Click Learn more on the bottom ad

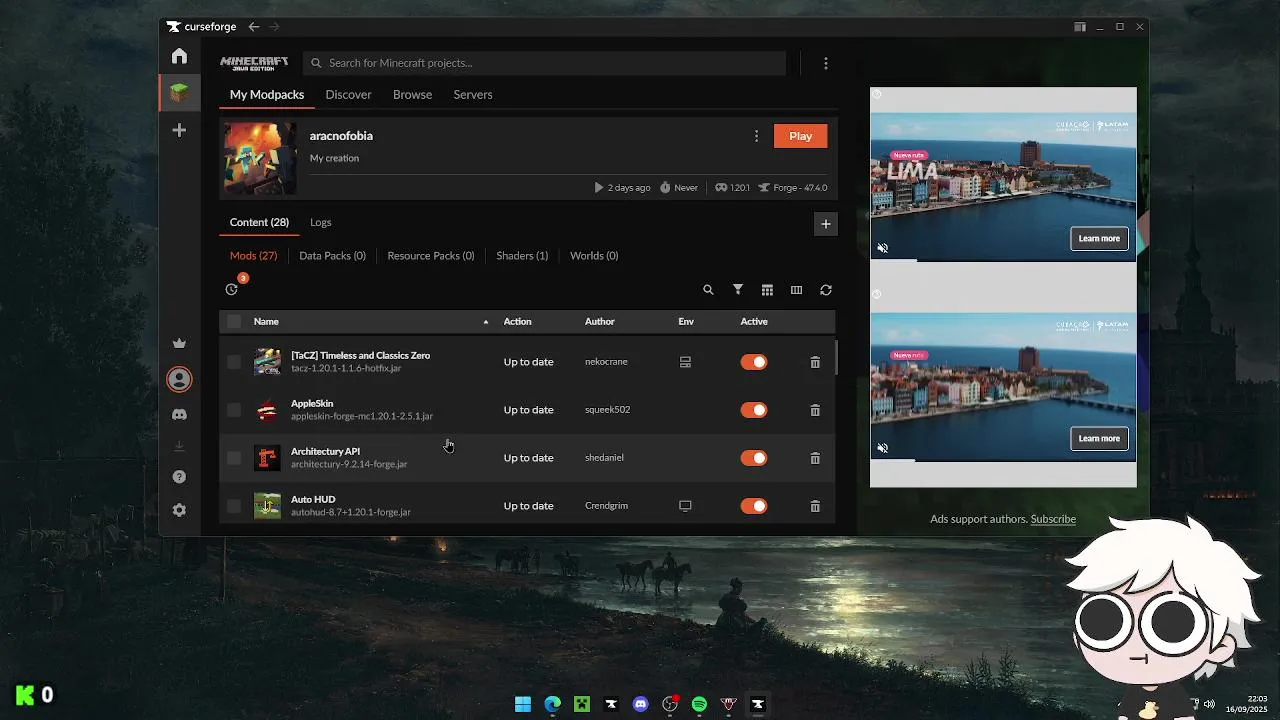(x=1099, y=438)
